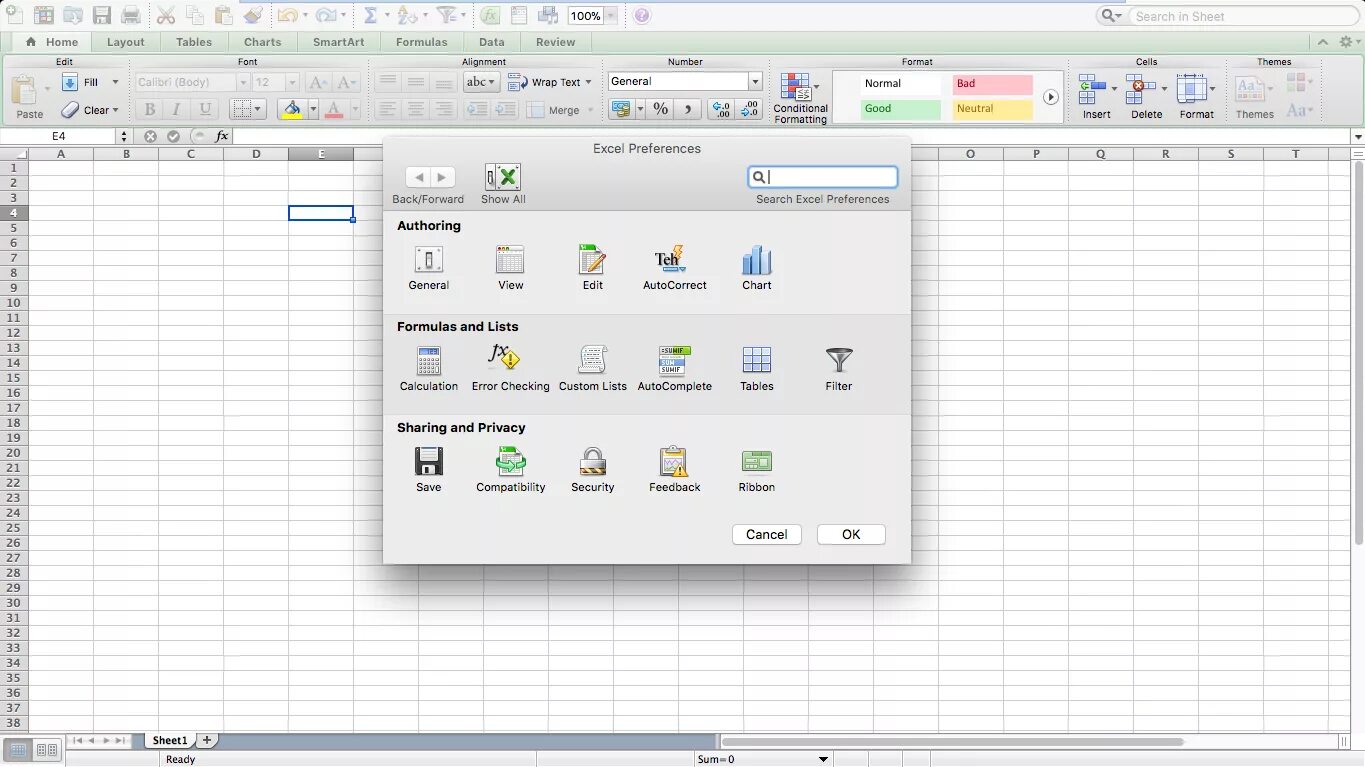
Task: Click the Print icon in toolbar
Action: [131, 15]
